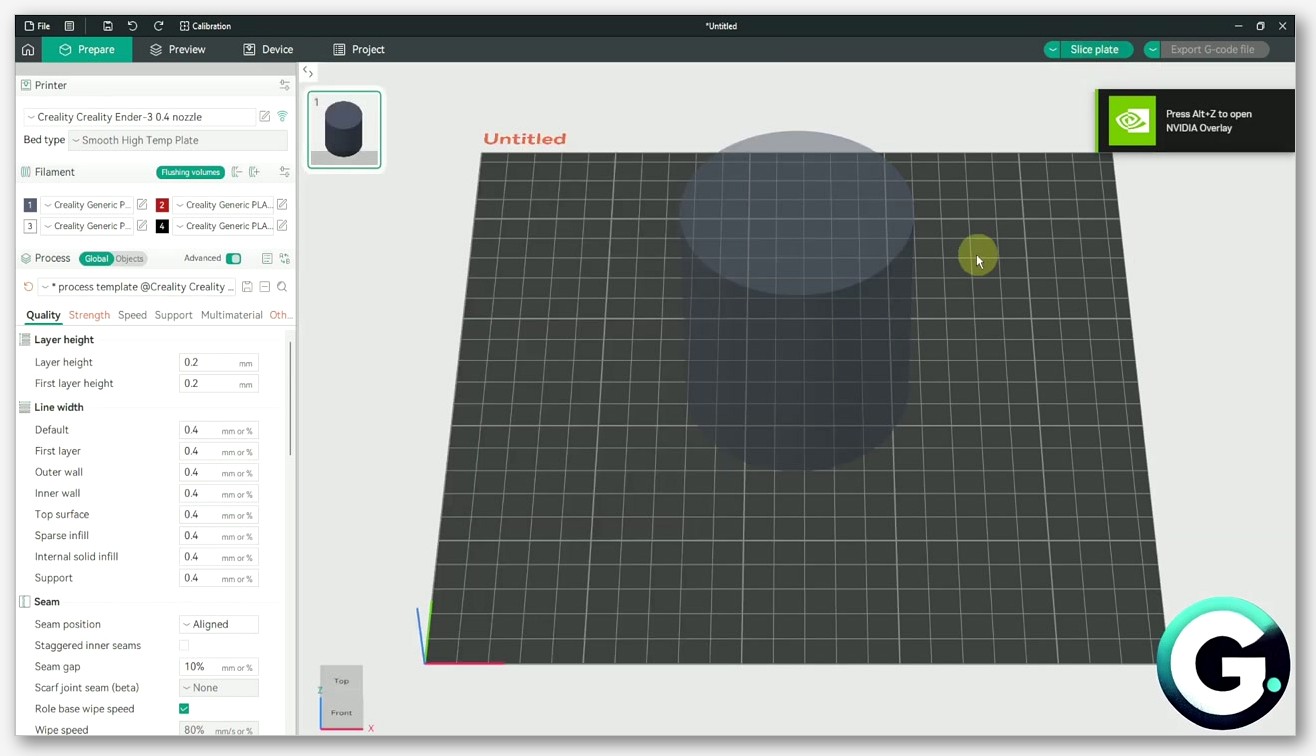Search process settings

(x=282, y=287)
